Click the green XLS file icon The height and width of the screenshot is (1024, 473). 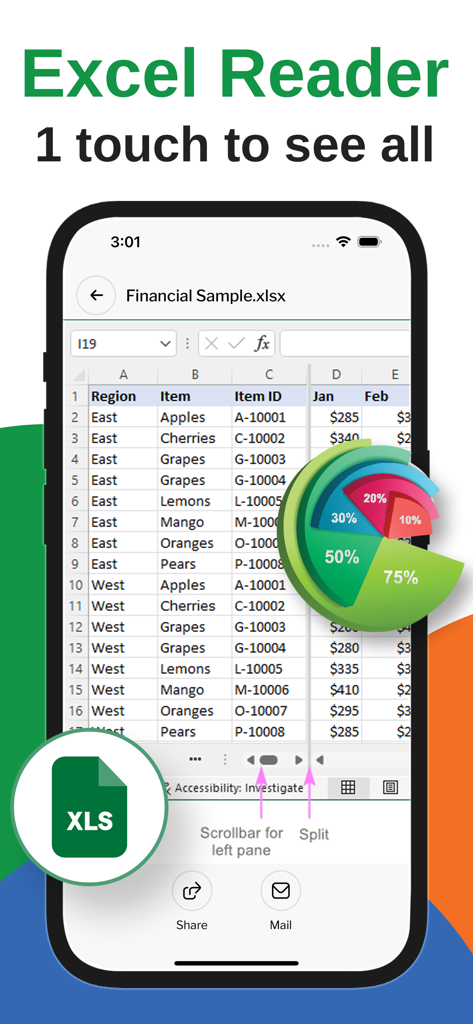[x=90, y=807]
